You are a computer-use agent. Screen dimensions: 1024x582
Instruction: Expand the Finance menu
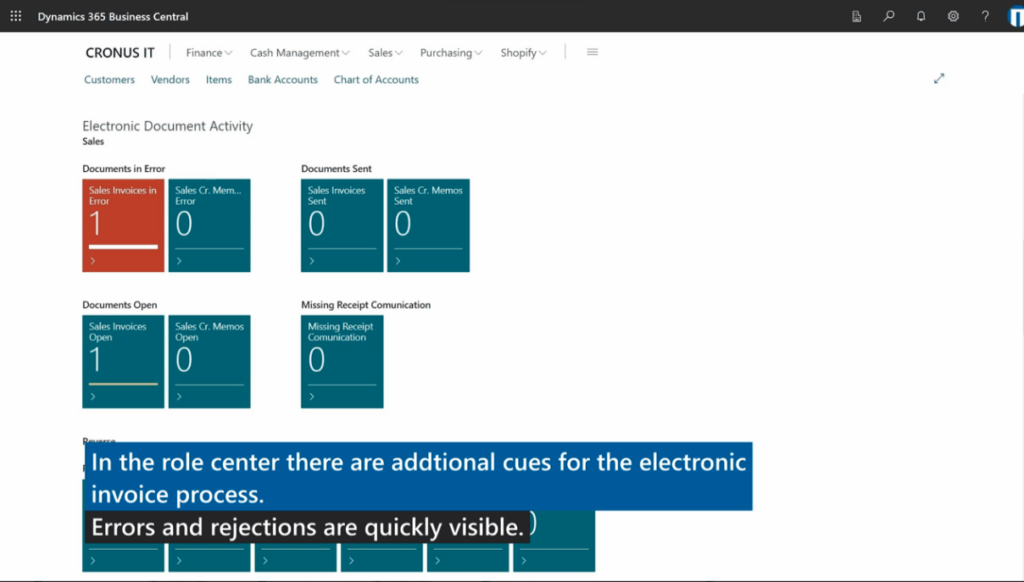(208, 53)
